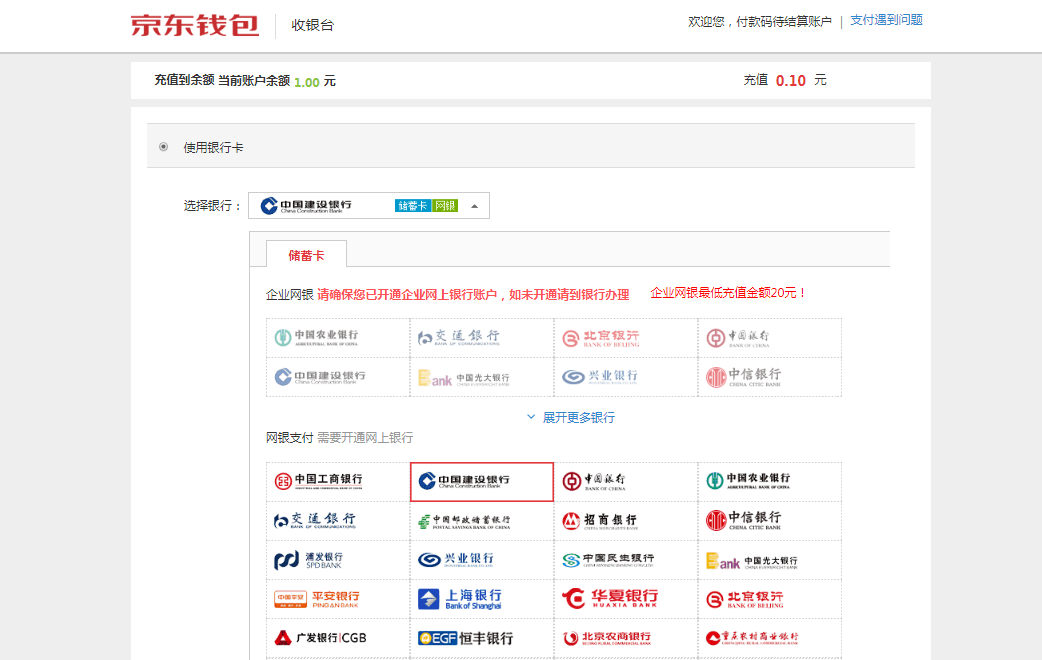Viewport: 1042px width, 660px height.
Task: Select 中国工商银行 under 网银支付
Action: click(338, 481)
